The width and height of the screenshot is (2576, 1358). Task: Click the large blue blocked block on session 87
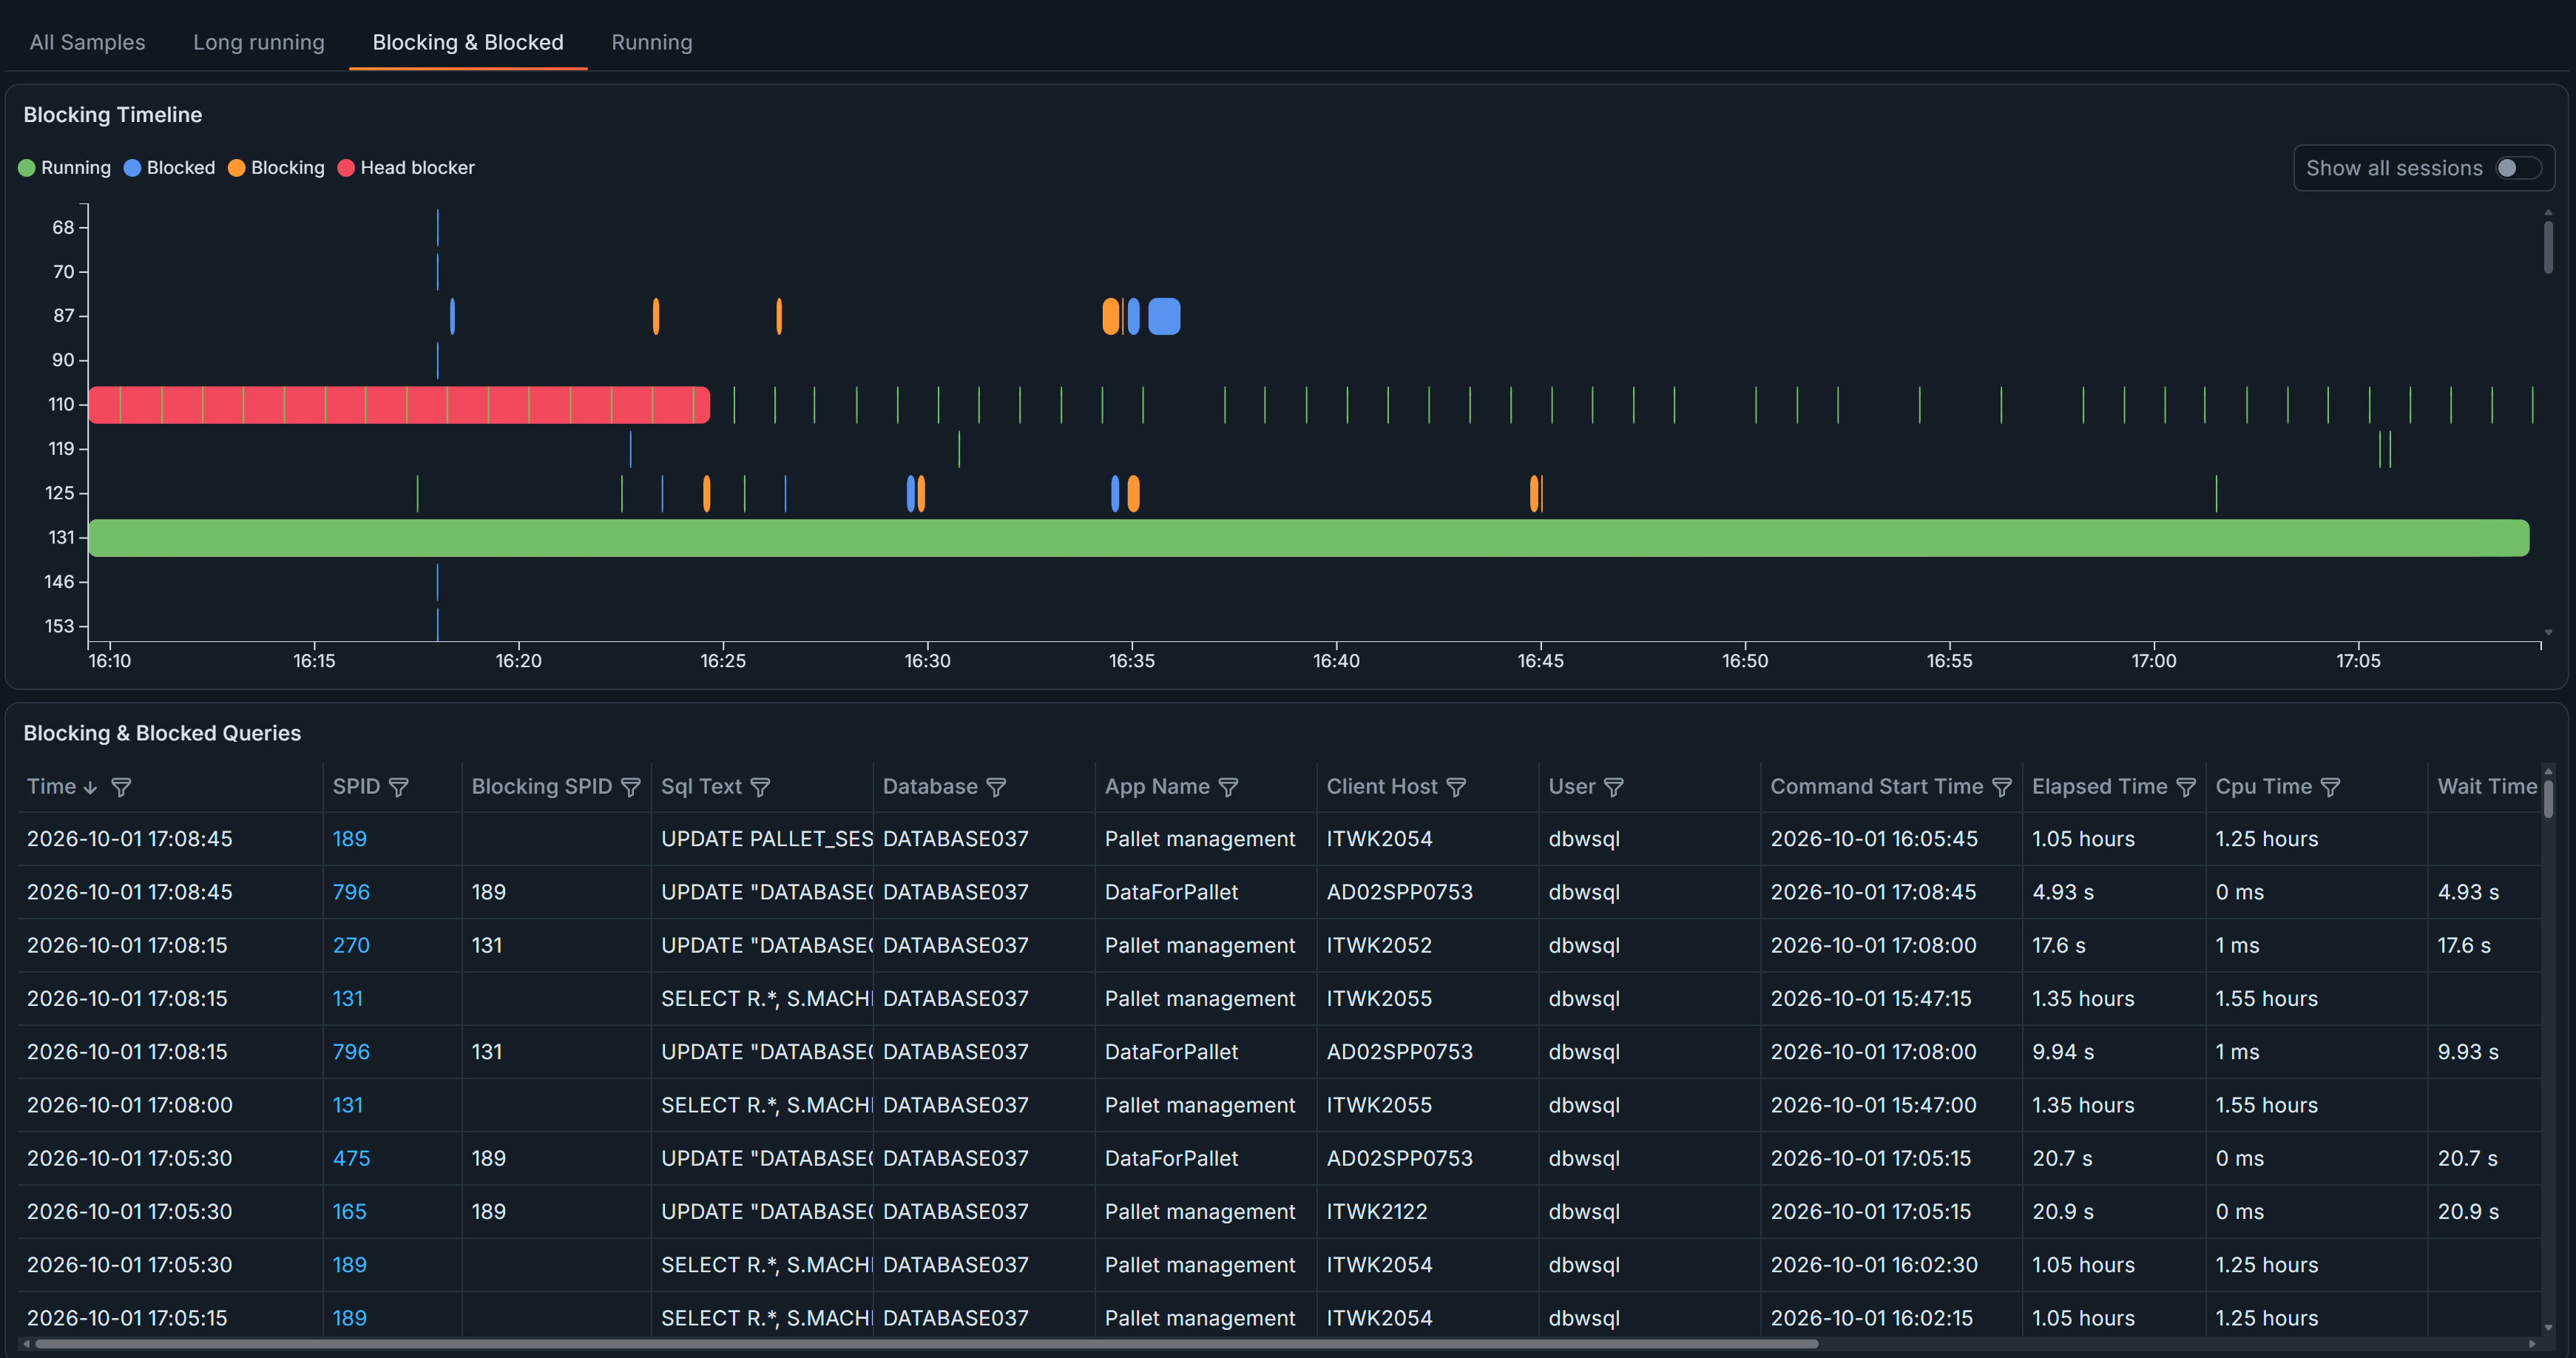[1164, 316]
